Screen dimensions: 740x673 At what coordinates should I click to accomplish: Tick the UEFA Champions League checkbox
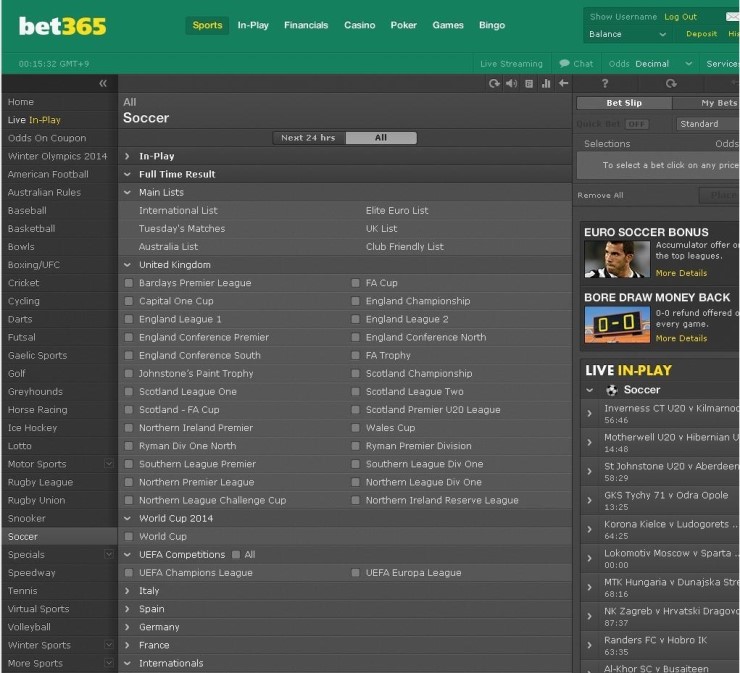pyautogui.click(x=128, y=572)
